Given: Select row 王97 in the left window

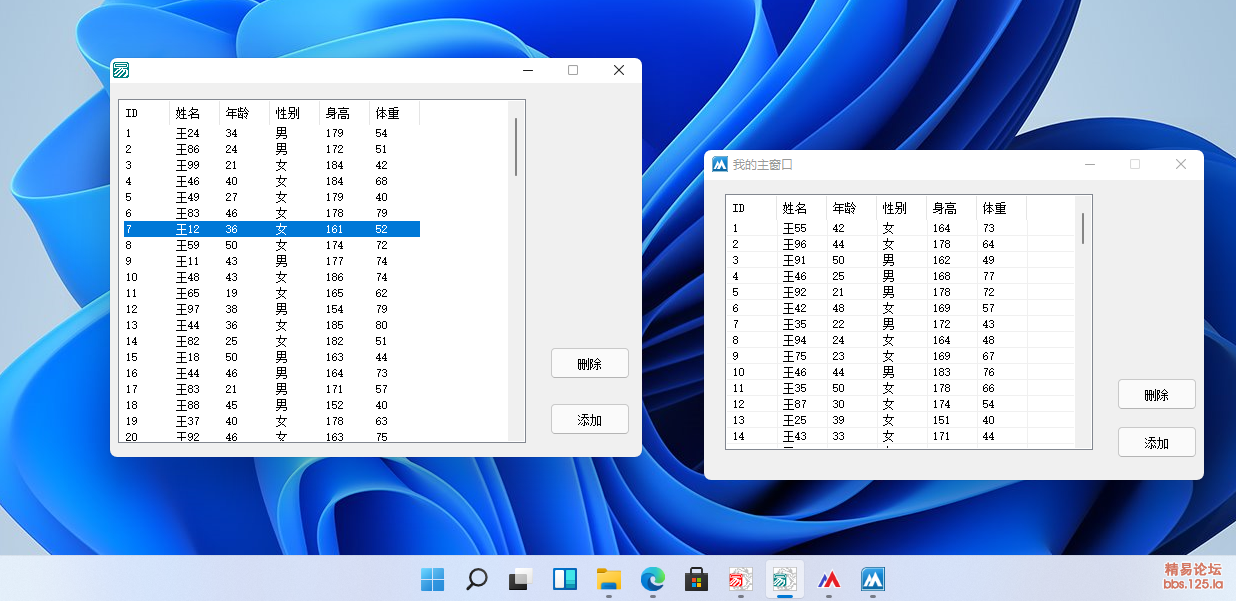Looking at the screenshot, I should (270, 309).
